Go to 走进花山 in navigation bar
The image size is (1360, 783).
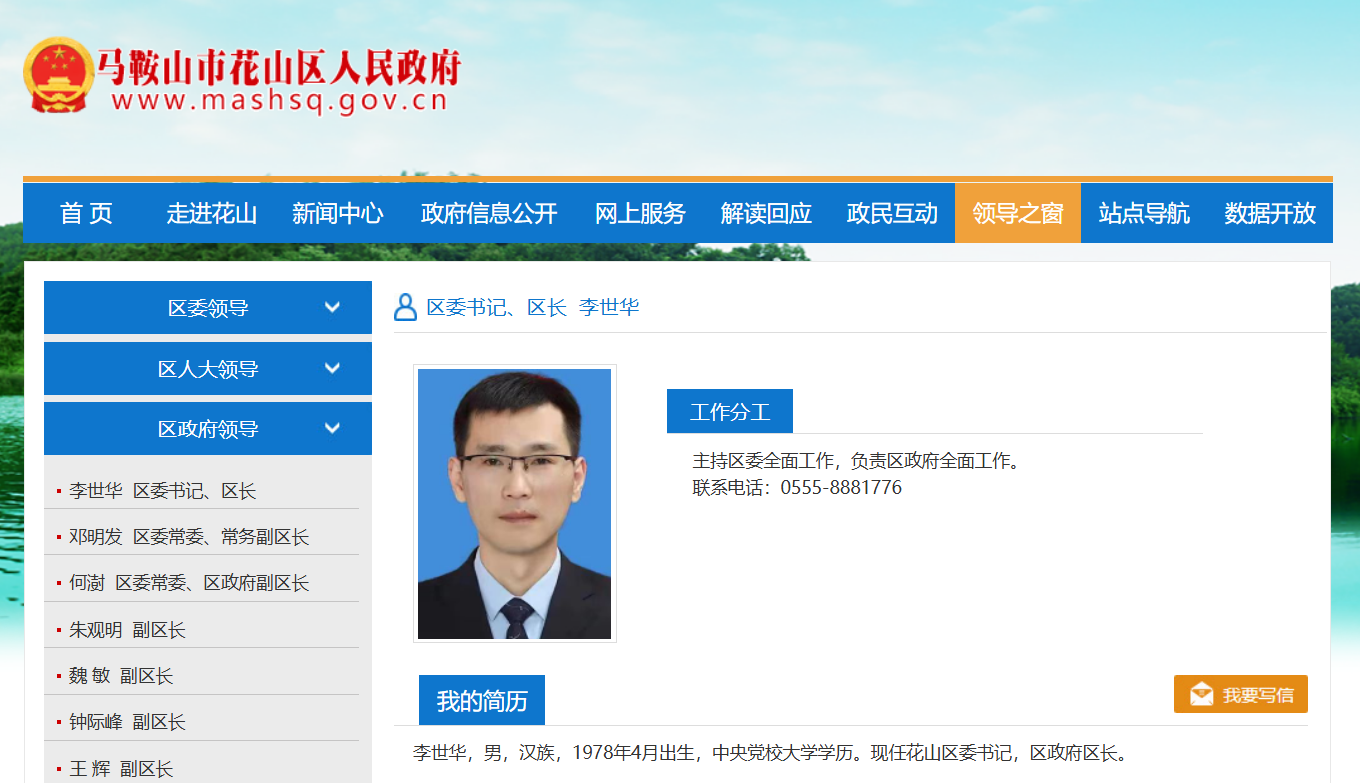(211, 213)
